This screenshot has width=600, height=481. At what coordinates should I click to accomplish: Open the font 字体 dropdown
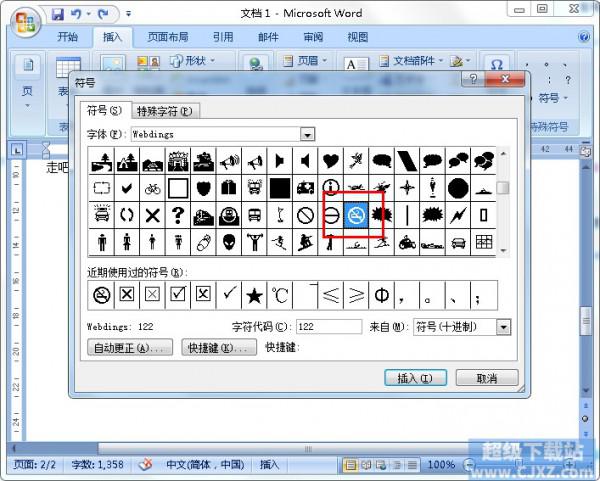(307, 135)
